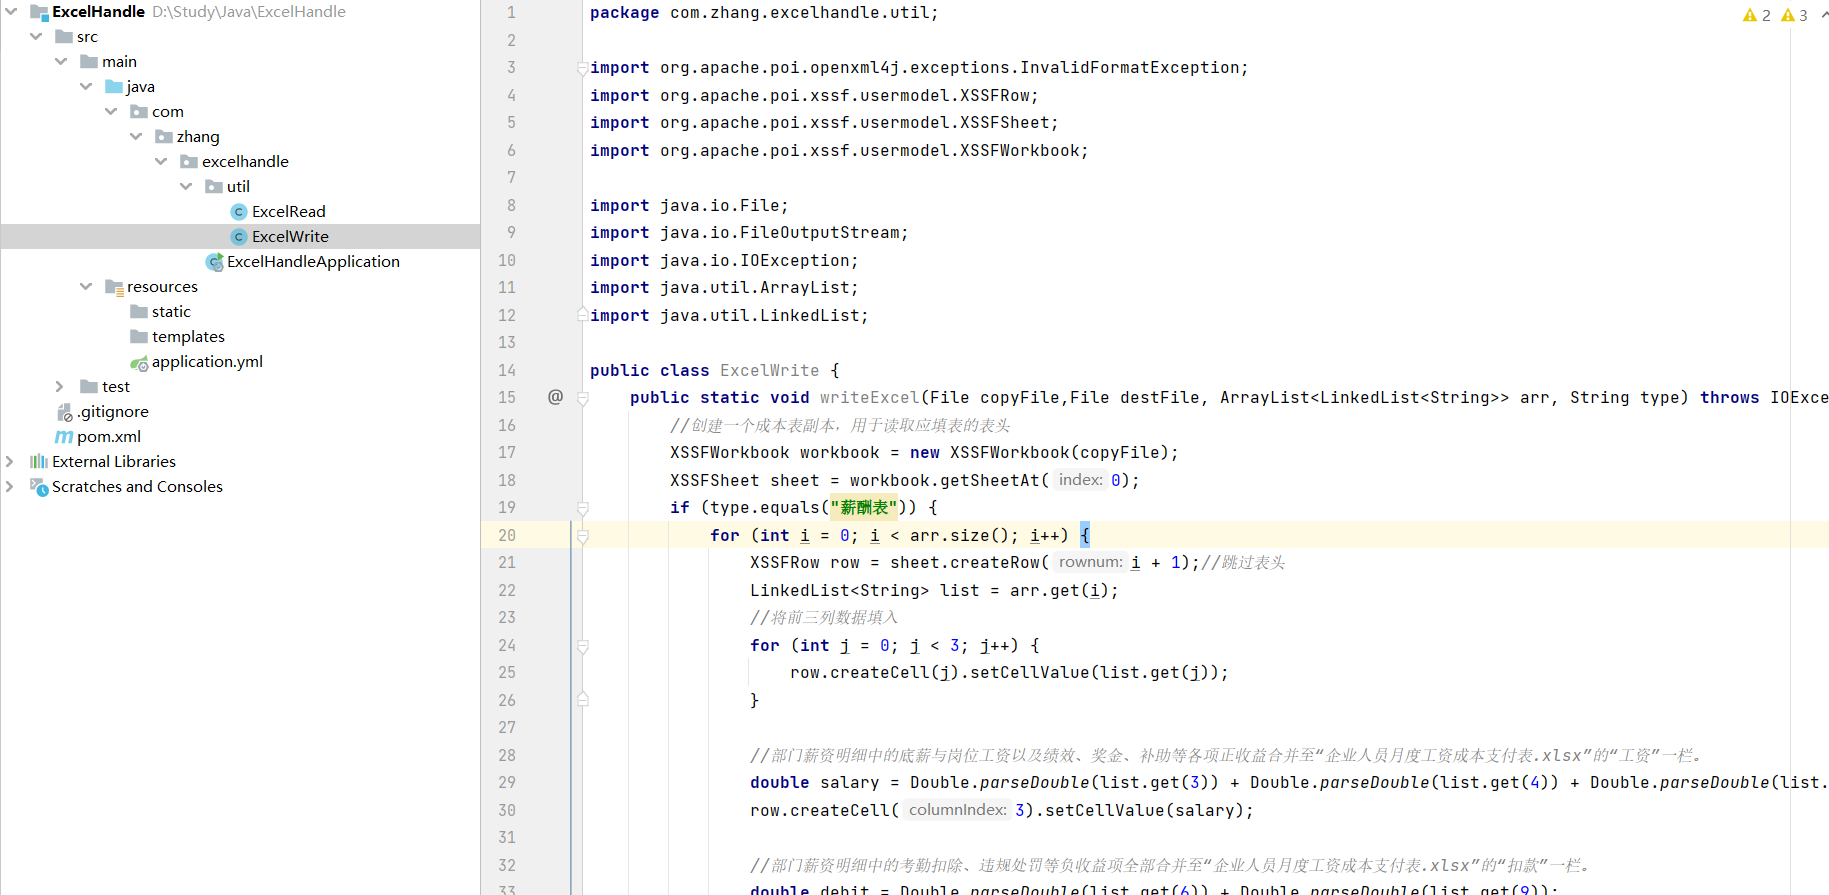The height and width of the screenshot is (895, 1829).
Task: Click the pom.xml Maven icon
Action: [x=64, y=437]
